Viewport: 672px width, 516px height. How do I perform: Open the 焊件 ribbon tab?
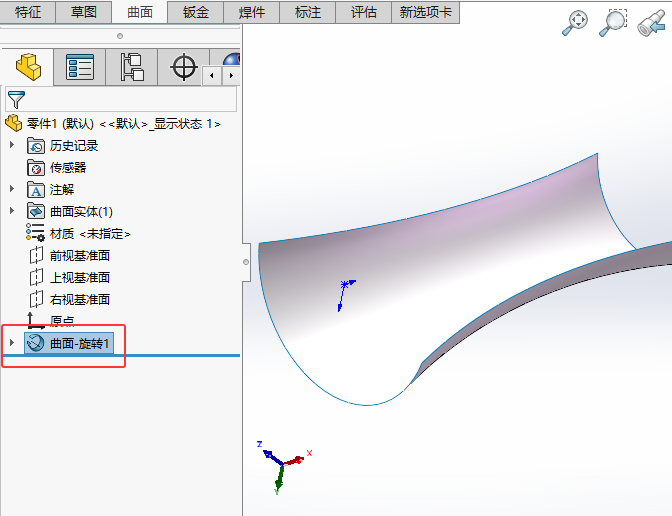pos(252,12)
